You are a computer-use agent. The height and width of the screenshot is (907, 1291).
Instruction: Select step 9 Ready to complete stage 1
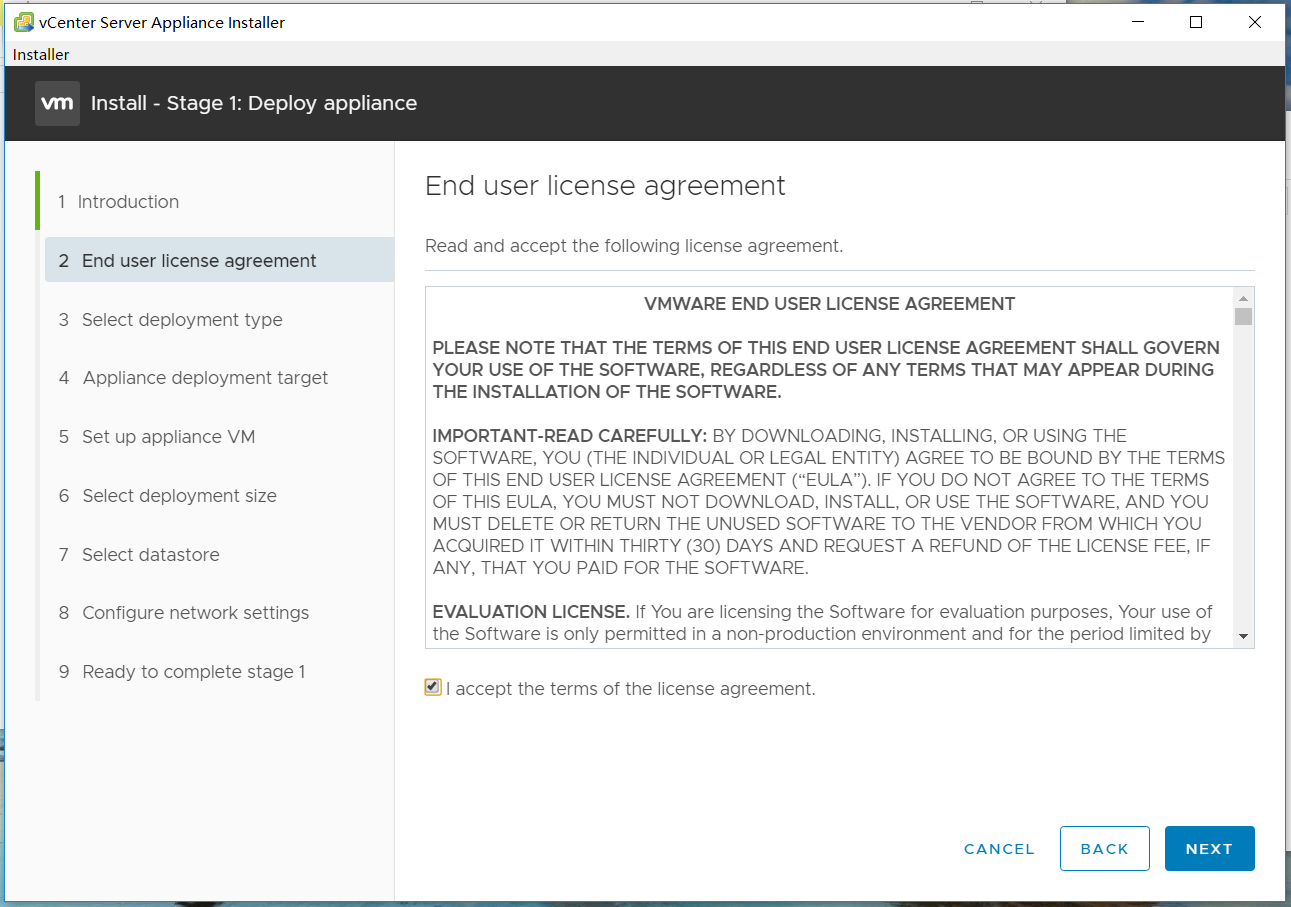pos(181,672)
